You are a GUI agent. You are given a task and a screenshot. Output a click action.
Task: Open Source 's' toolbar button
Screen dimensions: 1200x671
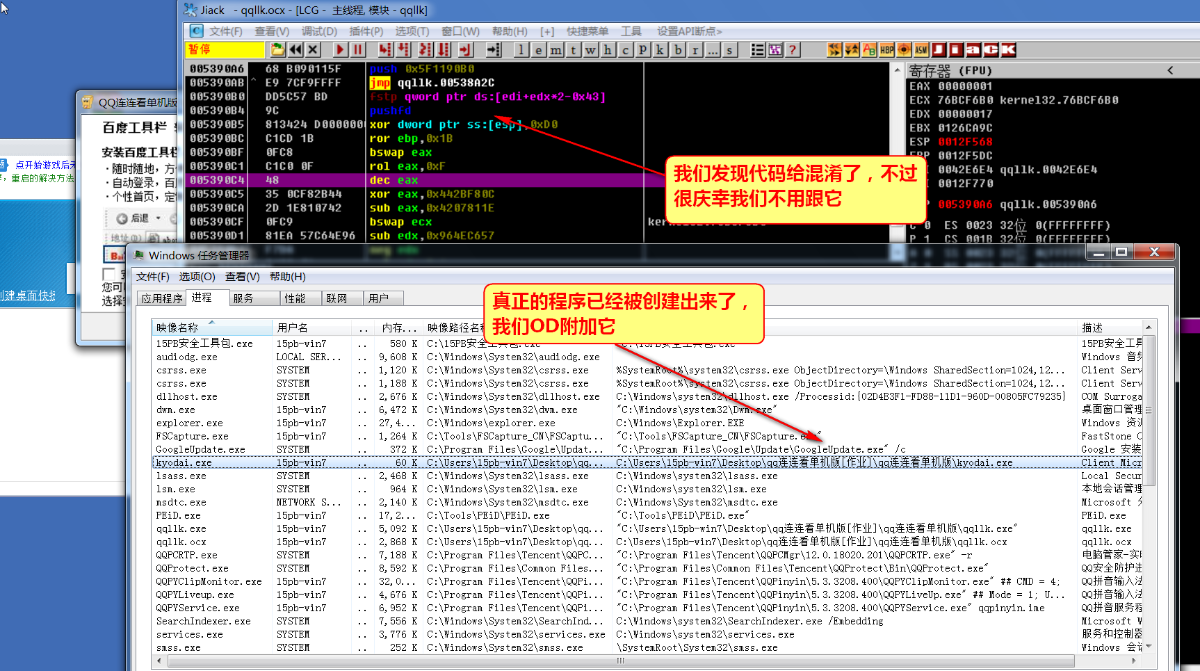coord(730,49)
